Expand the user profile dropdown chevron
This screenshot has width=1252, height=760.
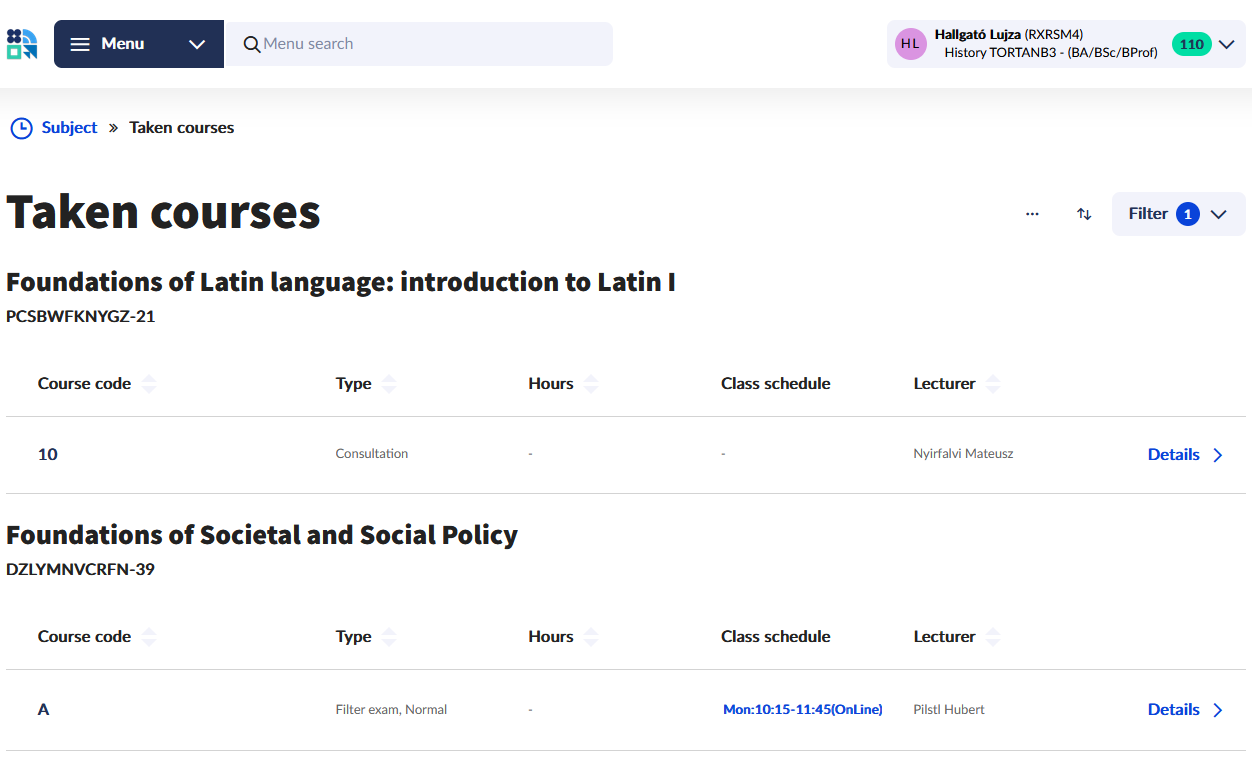point(1227,44)
